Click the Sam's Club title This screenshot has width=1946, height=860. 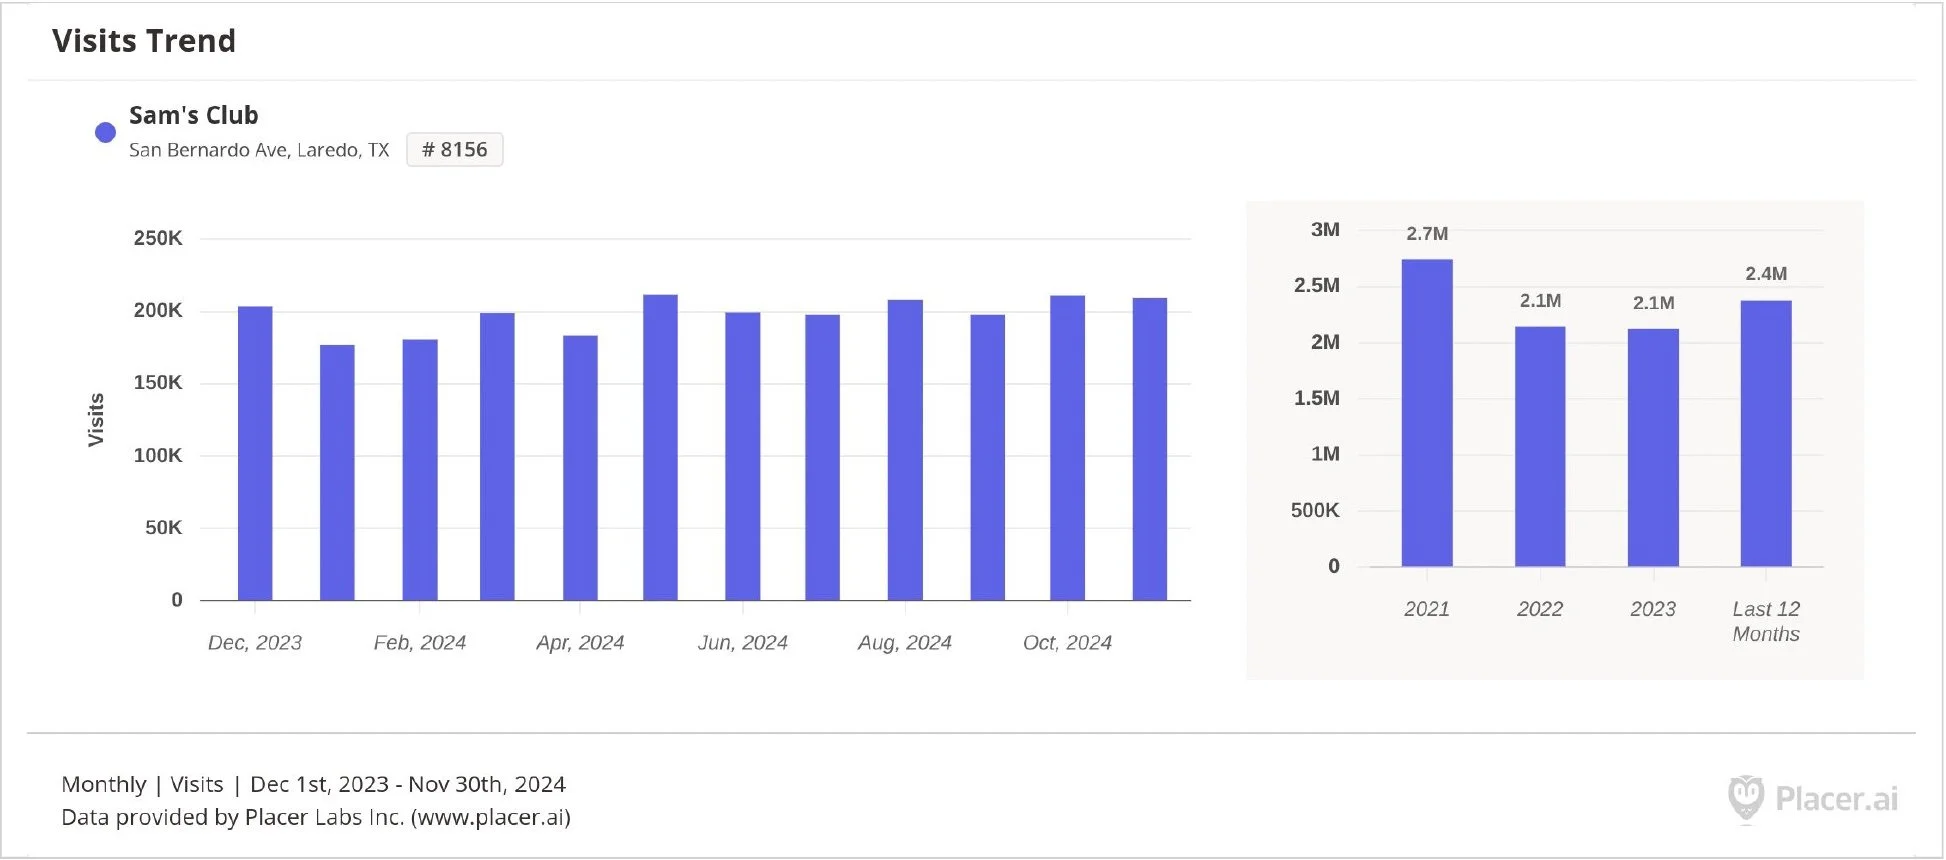(x=194, y=115)
